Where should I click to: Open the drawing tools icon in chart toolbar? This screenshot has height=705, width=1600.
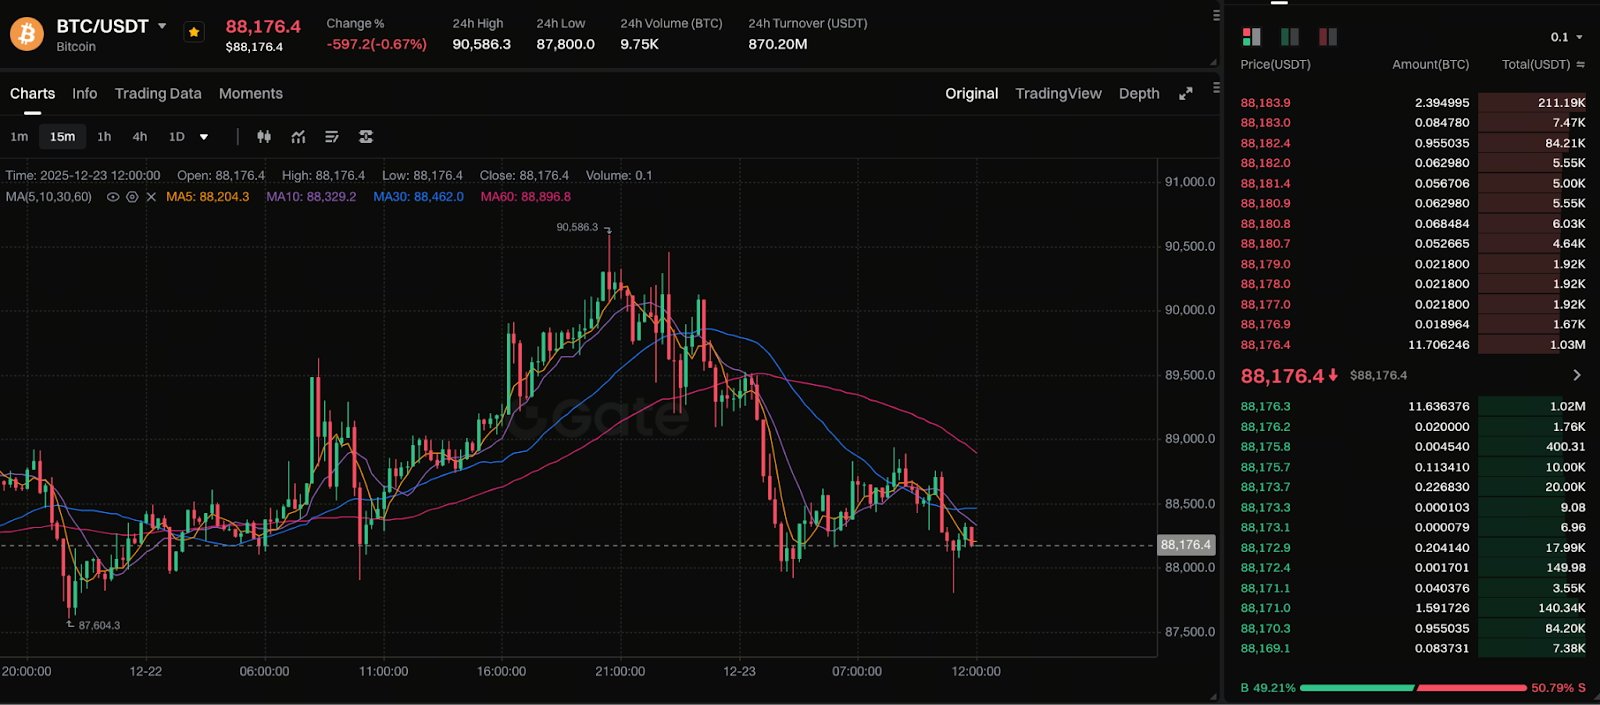[332, 137]
